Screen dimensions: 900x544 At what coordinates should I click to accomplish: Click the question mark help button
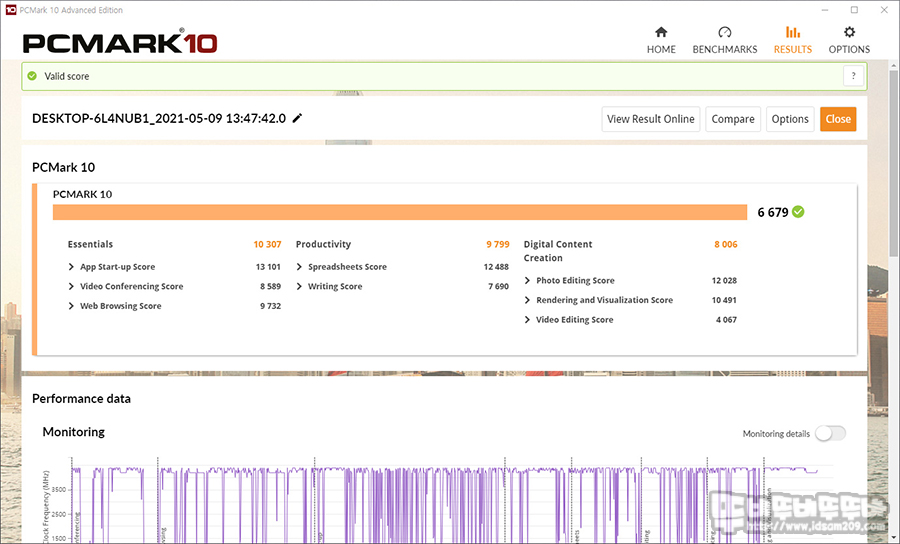click(x=854, y=76)
